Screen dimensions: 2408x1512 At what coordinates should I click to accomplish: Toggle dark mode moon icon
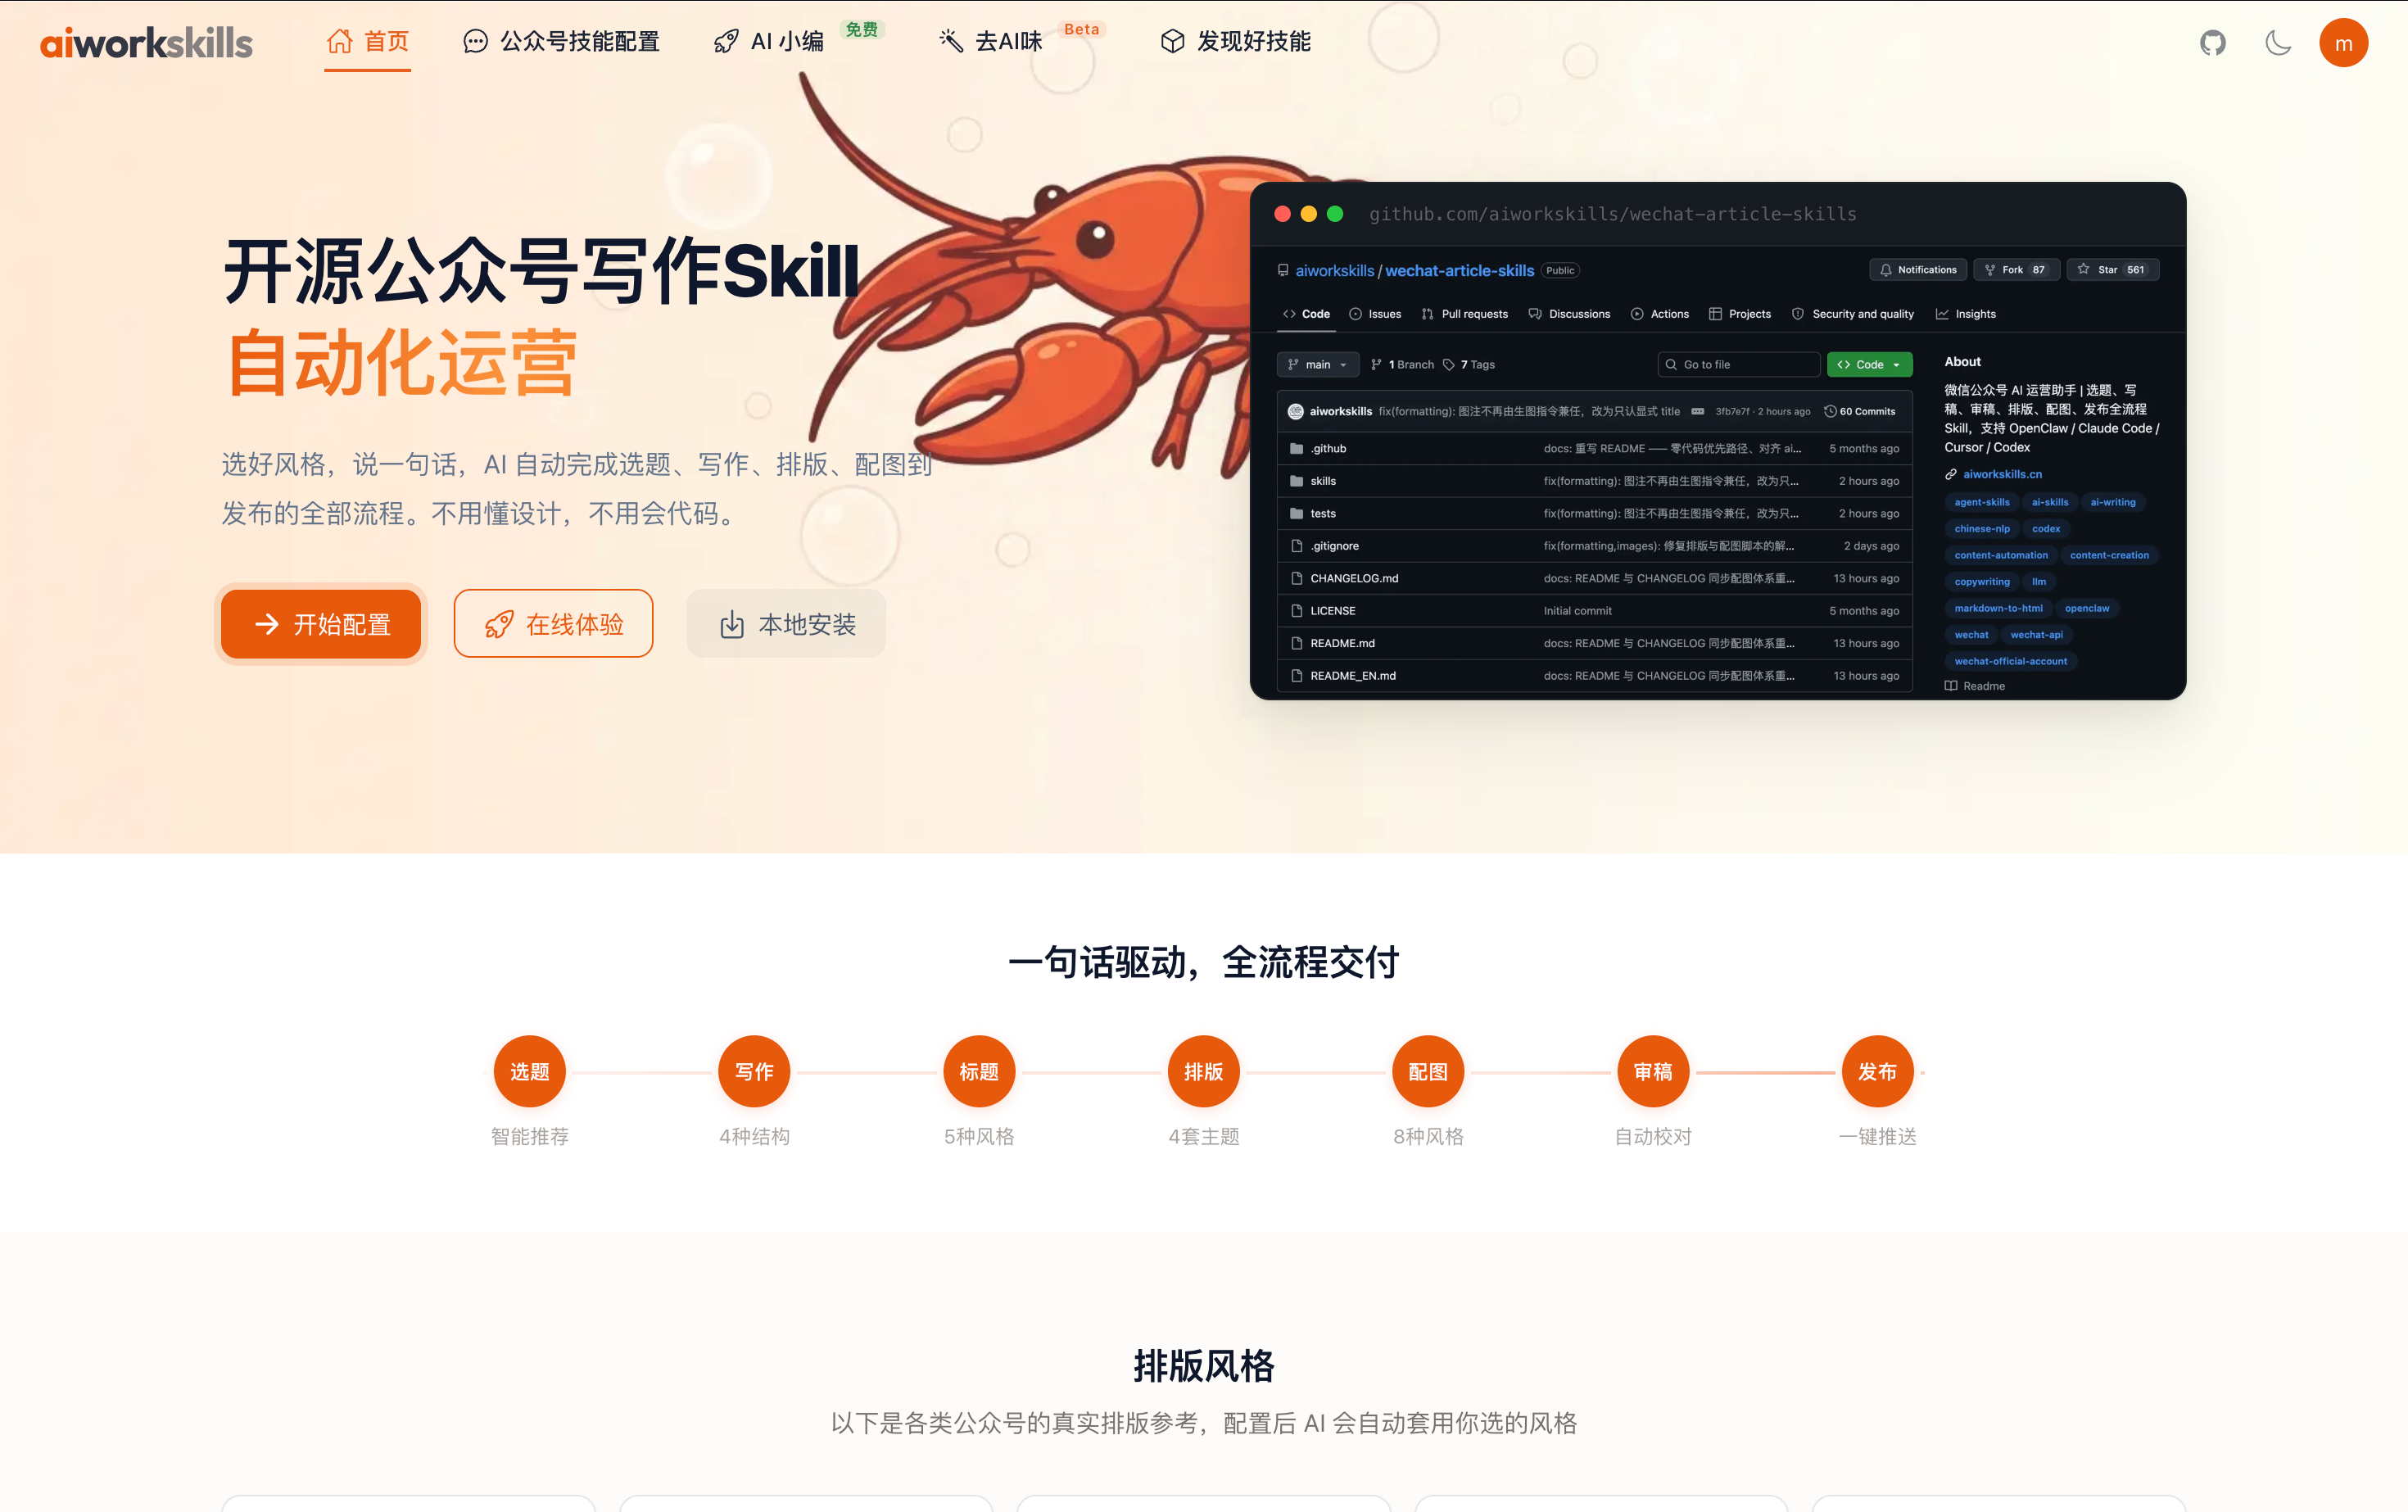pyautogui.click(x=2277, y=43)
